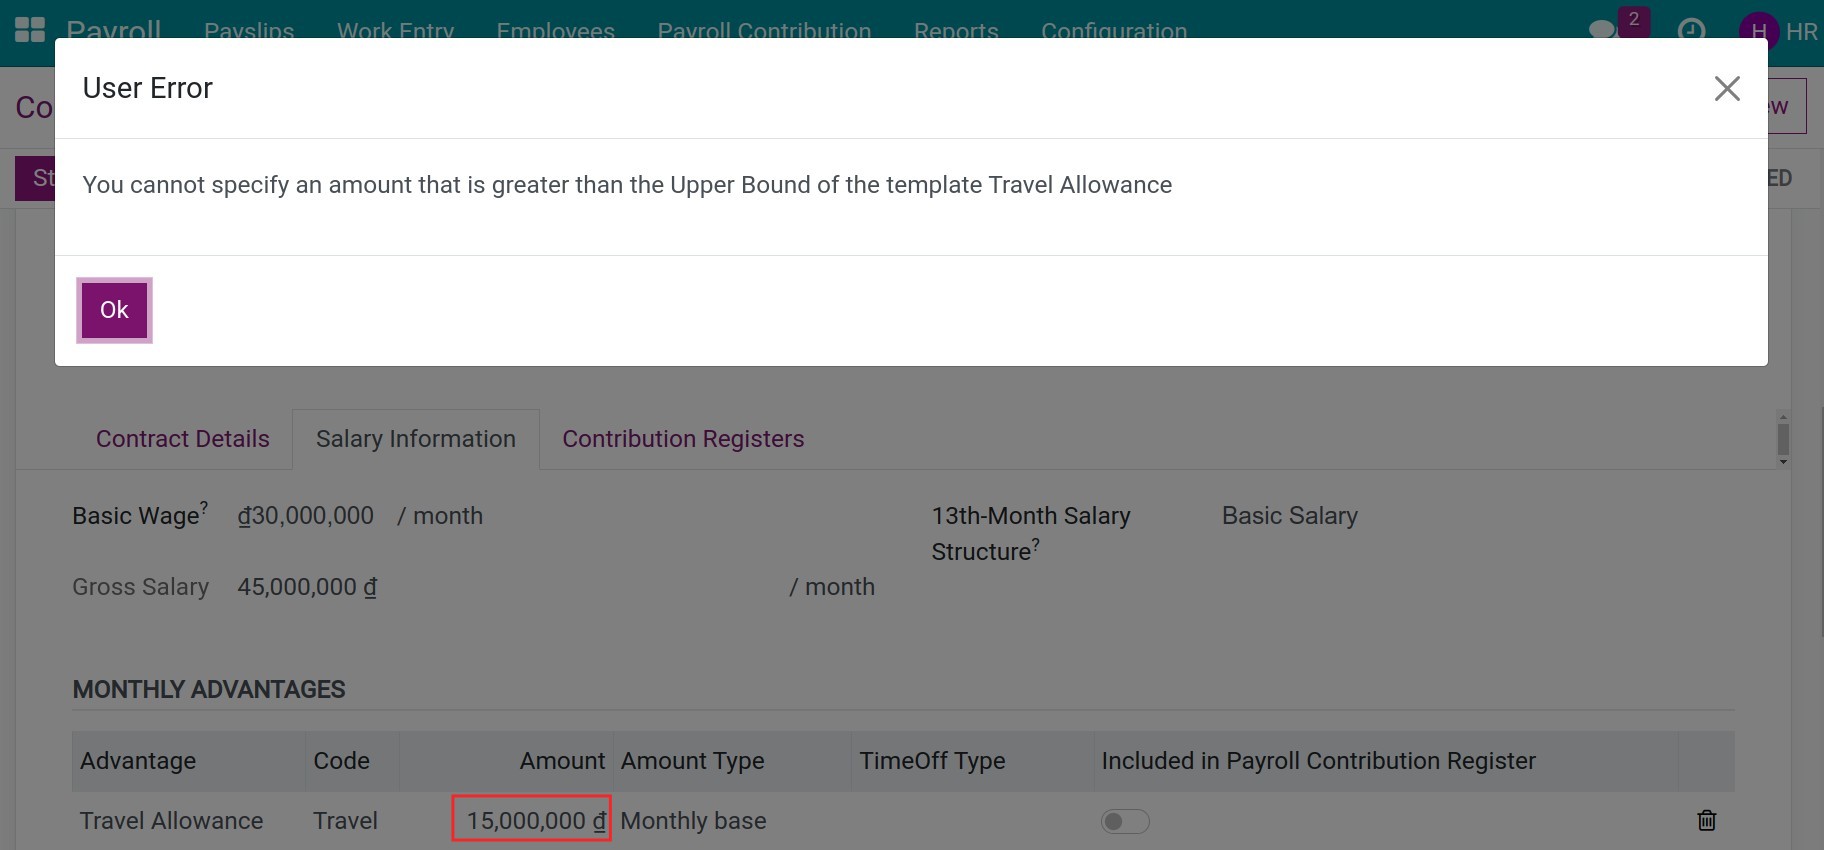Close the User Error dialog with X
Viewport: 1824px width, 850px height.
click(1727, 89)
